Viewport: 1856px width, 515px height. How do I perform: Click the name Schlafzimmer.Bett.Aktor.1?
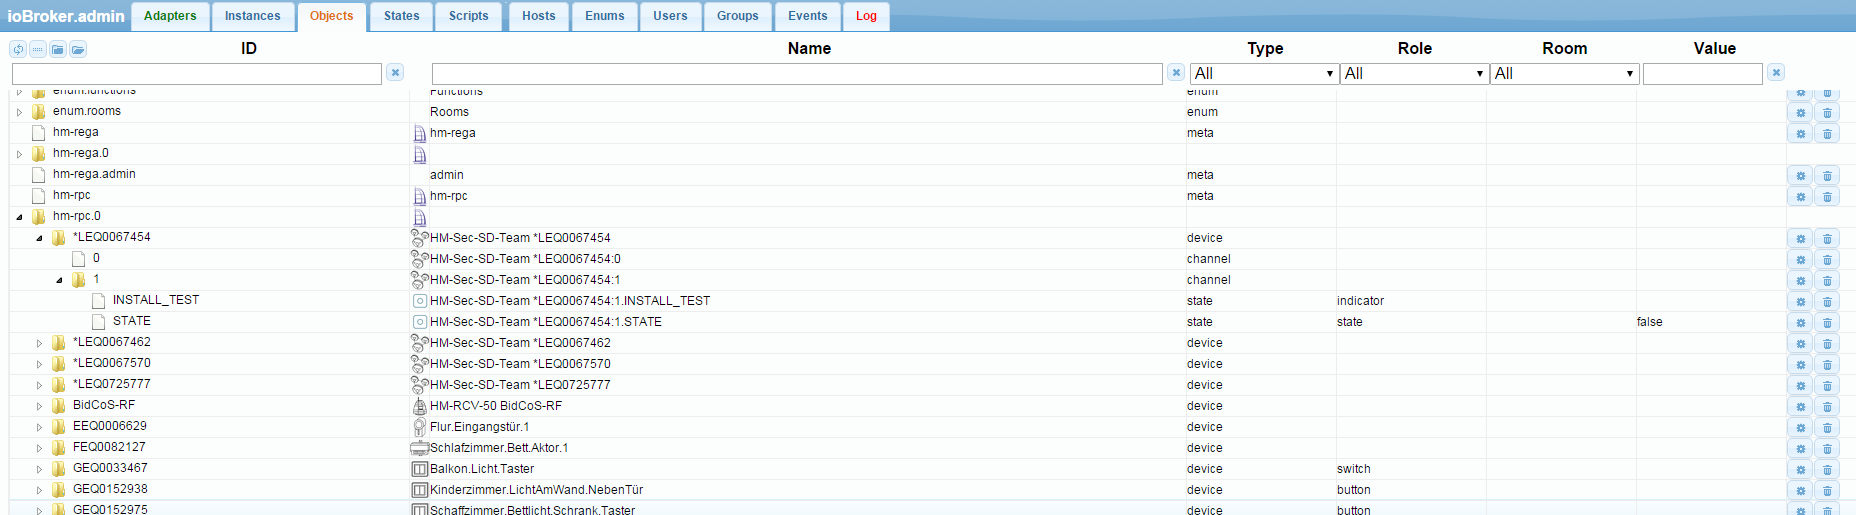point(499,448)
